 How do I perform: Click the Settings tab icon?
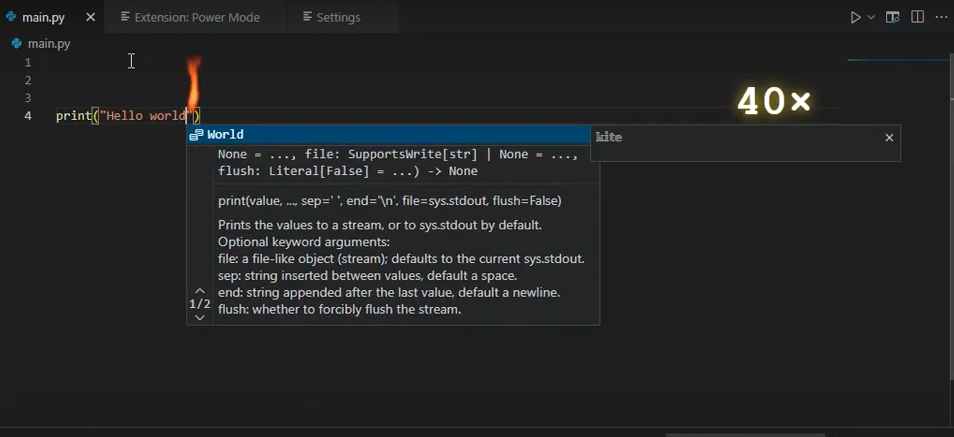[x=307, y=17]
